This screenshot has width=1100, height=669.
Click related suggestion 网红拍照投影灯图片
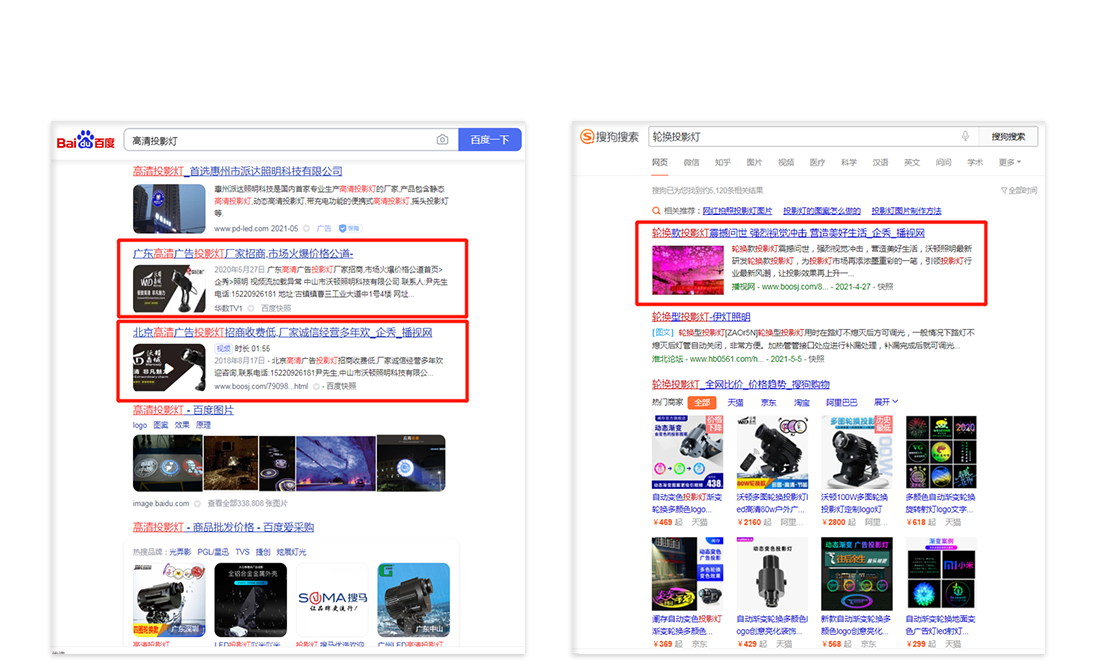[737, 211]
